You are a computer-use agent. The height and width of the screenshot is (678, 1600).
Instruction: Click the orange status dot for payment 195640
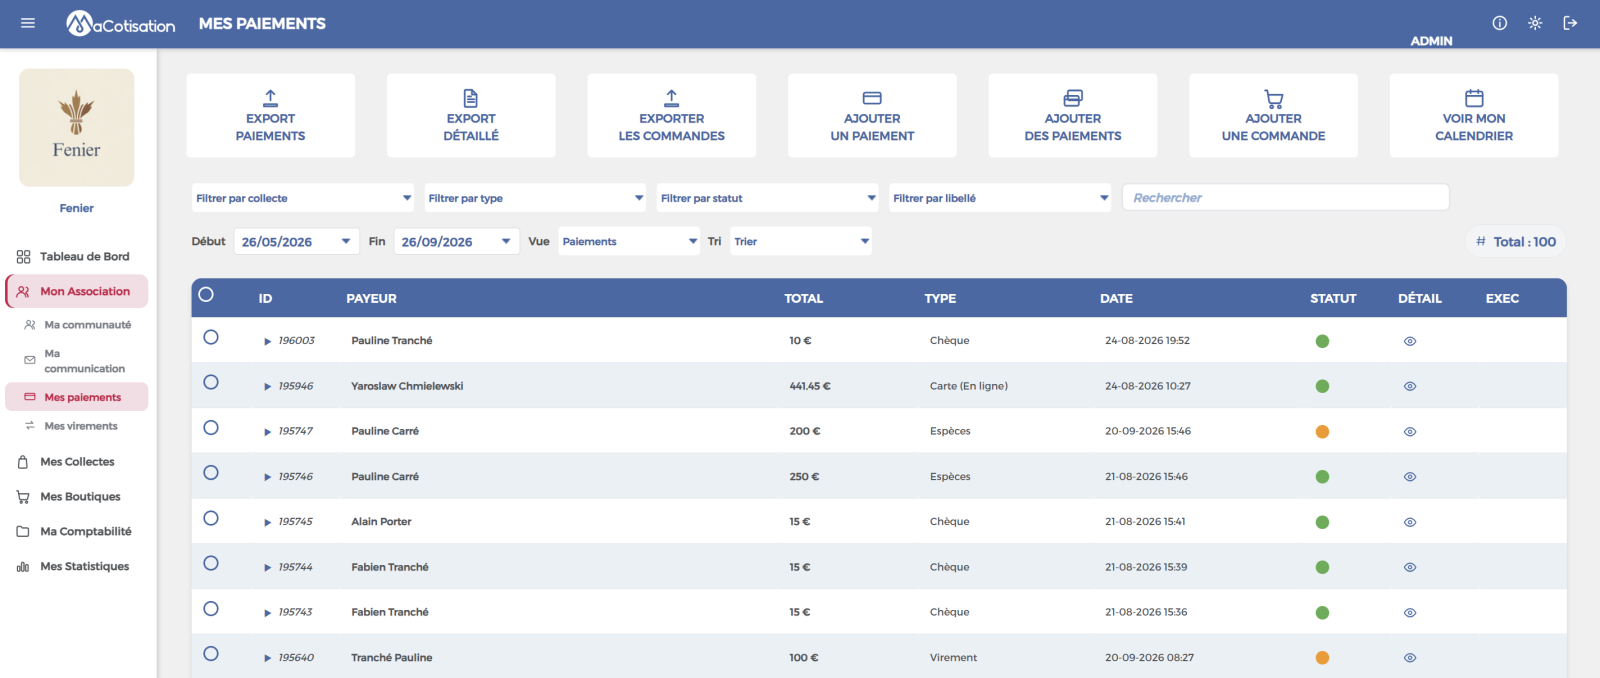(1322, 658)
